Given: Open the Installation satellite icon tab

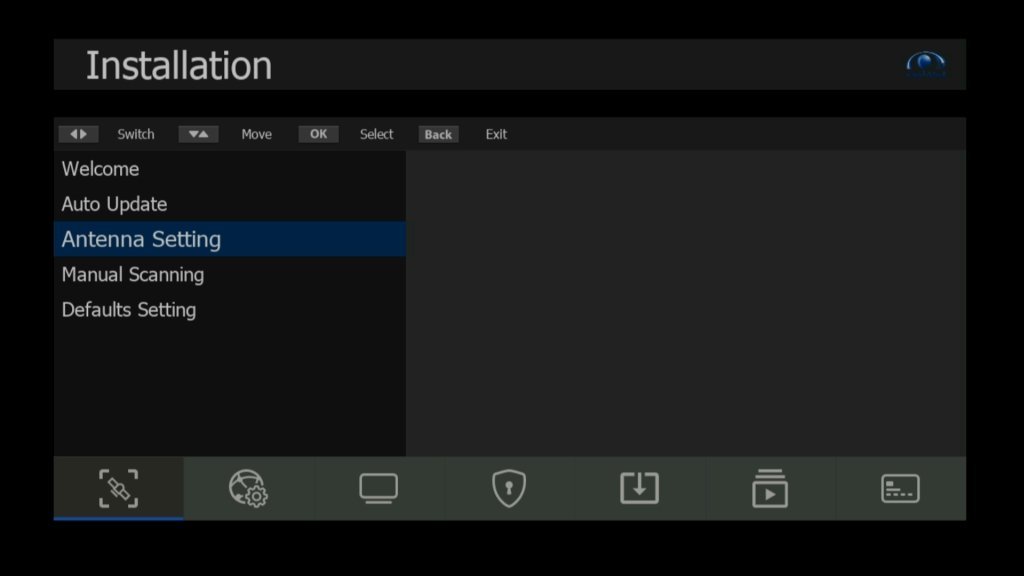Looking at the screenshot, I should point(118,488).
